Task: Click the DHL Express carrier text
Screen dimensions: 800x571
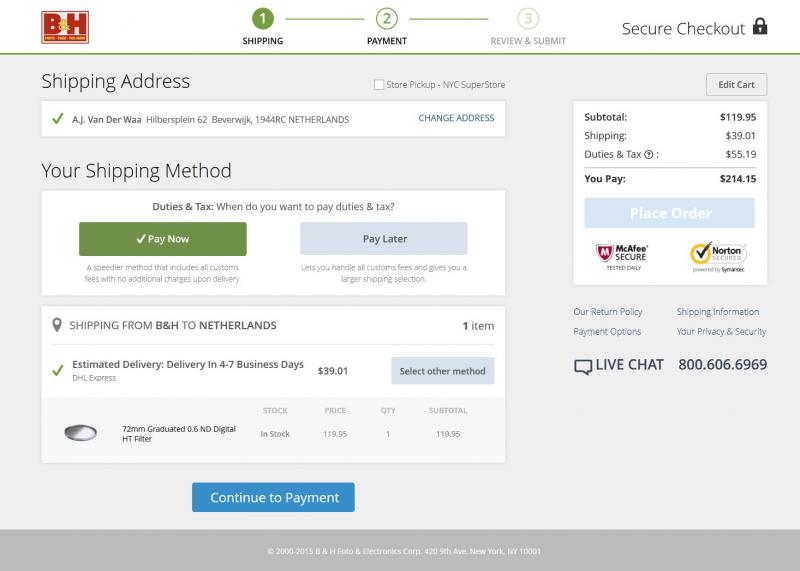Action: [x=94, y=378]
